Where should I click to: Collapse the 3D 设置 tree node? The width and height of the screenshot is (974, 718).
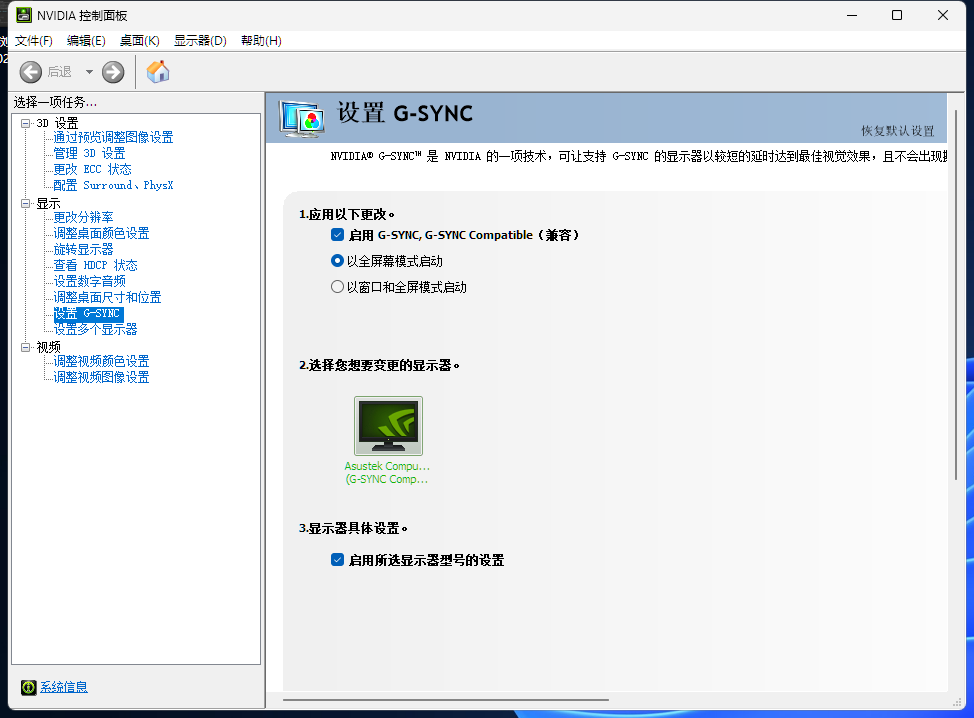click(x=25, y=123)
